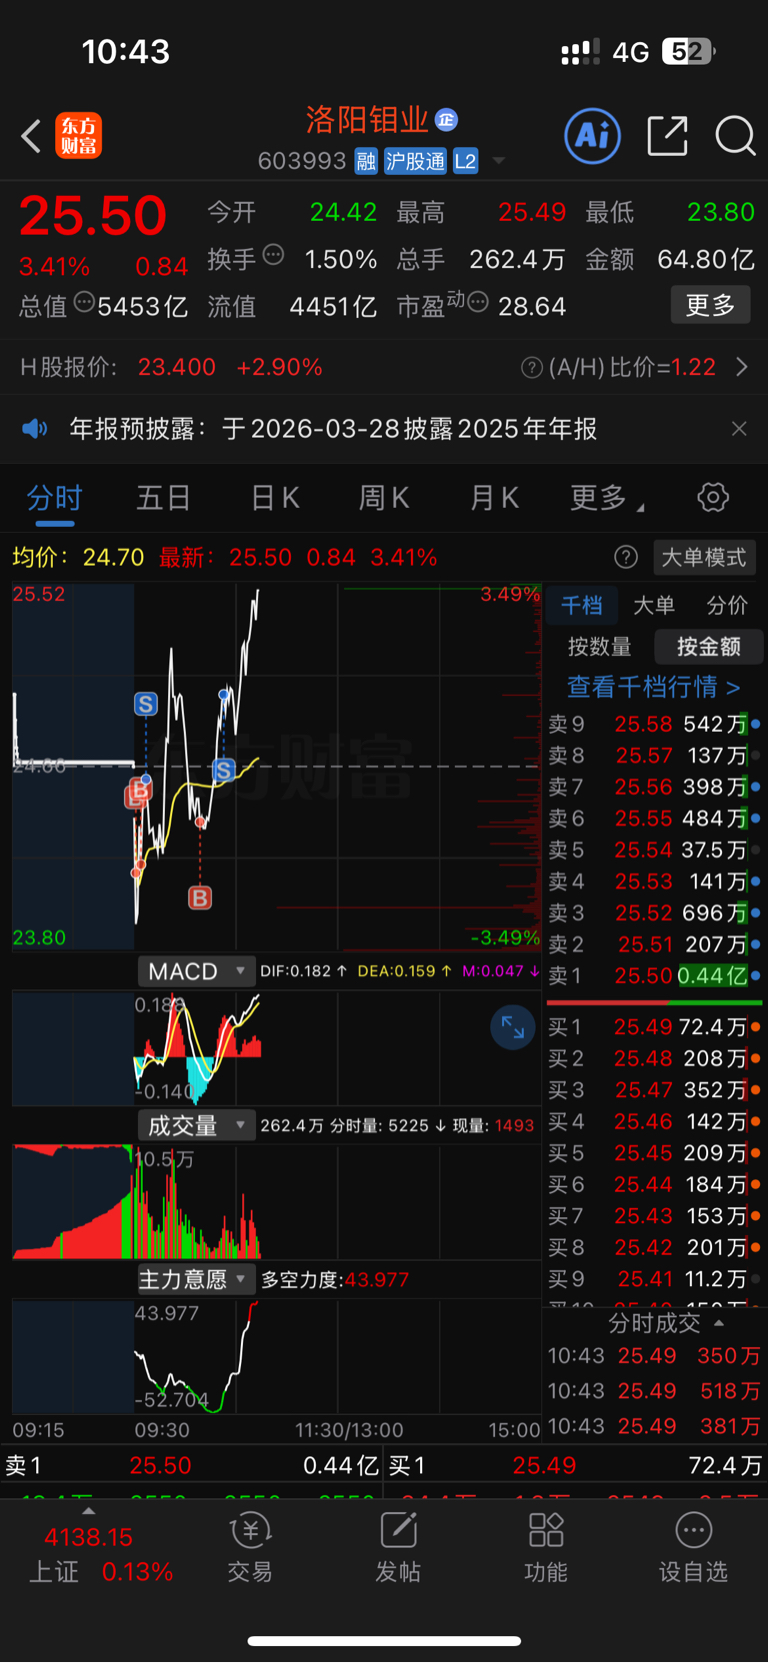Tap the chart help question mark
Image resolution: width=768 pixels, height=1663 pixels.
(x=626, y=557)
